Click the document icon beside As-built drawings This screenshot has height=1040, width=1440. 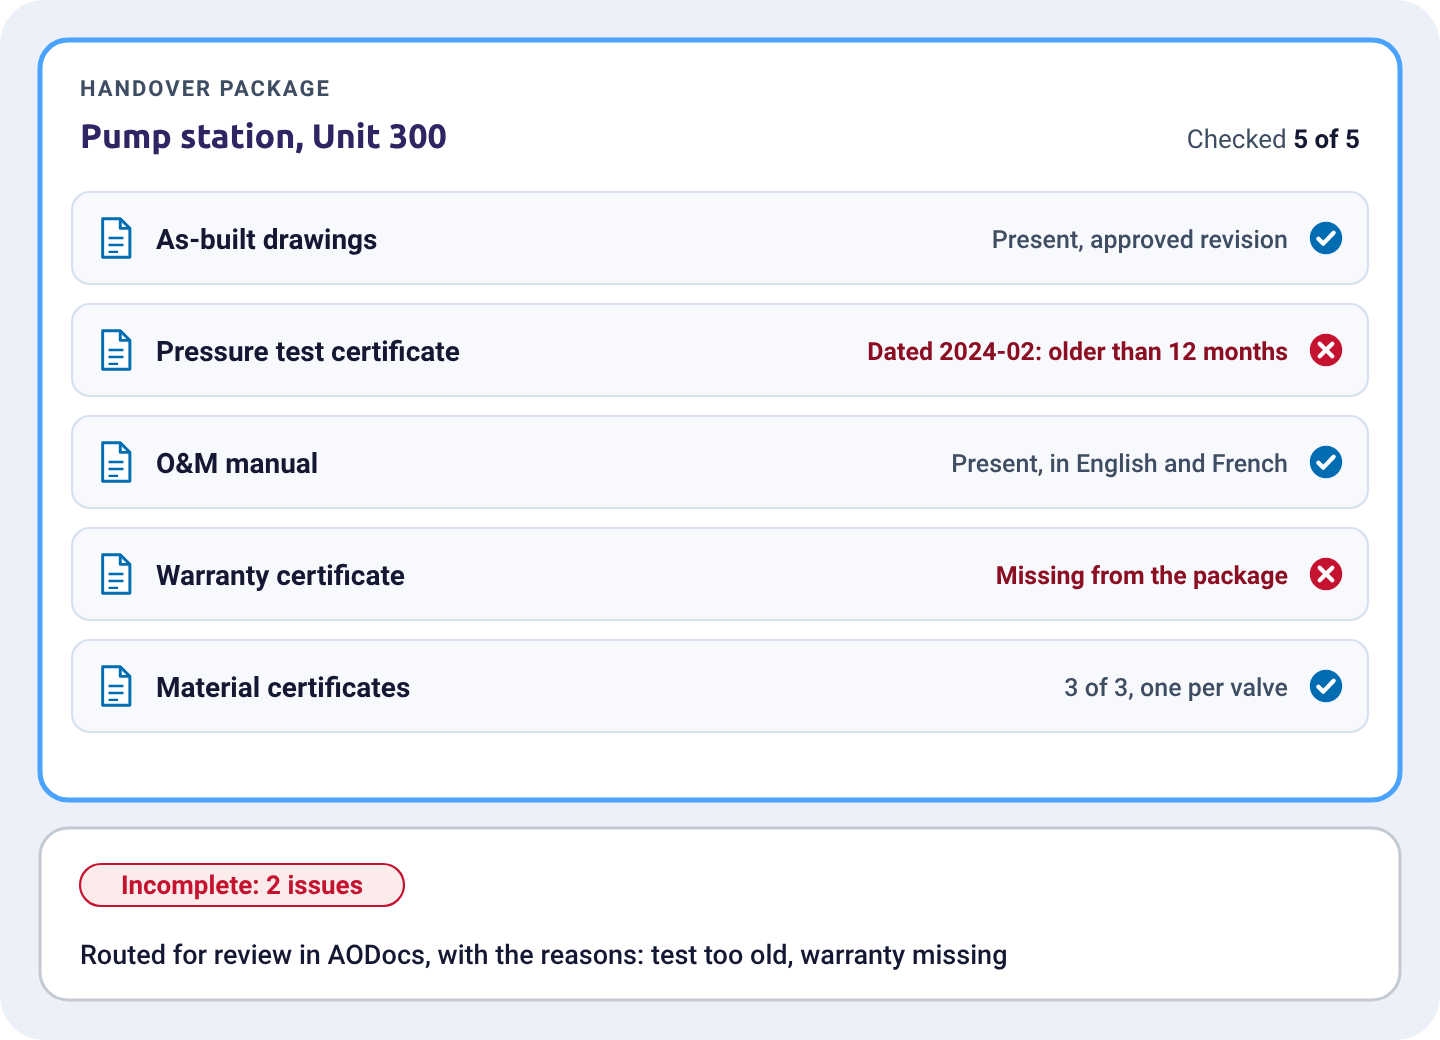tap(116, 238)
